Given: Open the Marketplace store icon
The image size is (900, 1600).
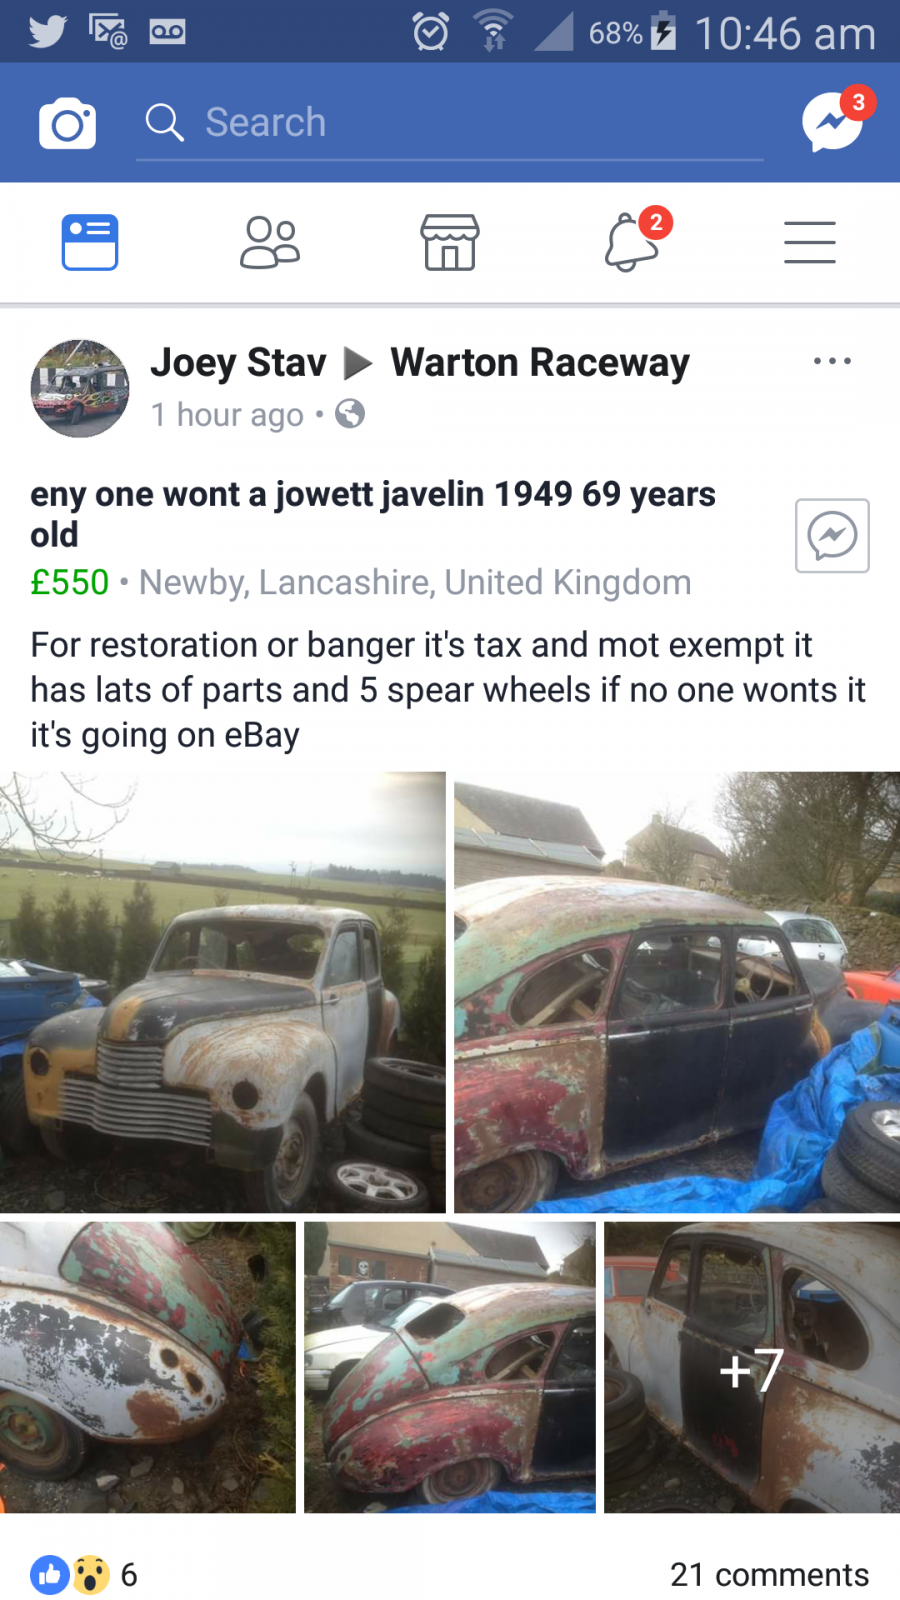Looking at the screenshot, I should coord(450,242).
